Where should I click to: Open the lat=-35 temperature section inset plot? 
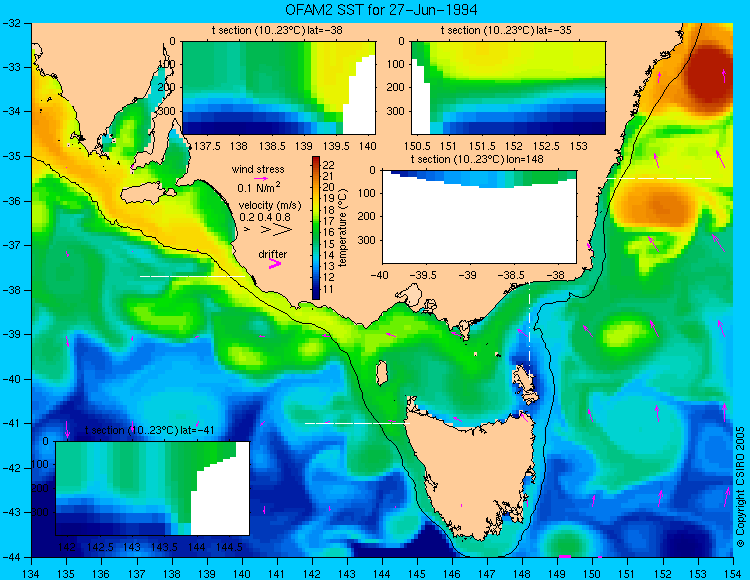(508, 88)
